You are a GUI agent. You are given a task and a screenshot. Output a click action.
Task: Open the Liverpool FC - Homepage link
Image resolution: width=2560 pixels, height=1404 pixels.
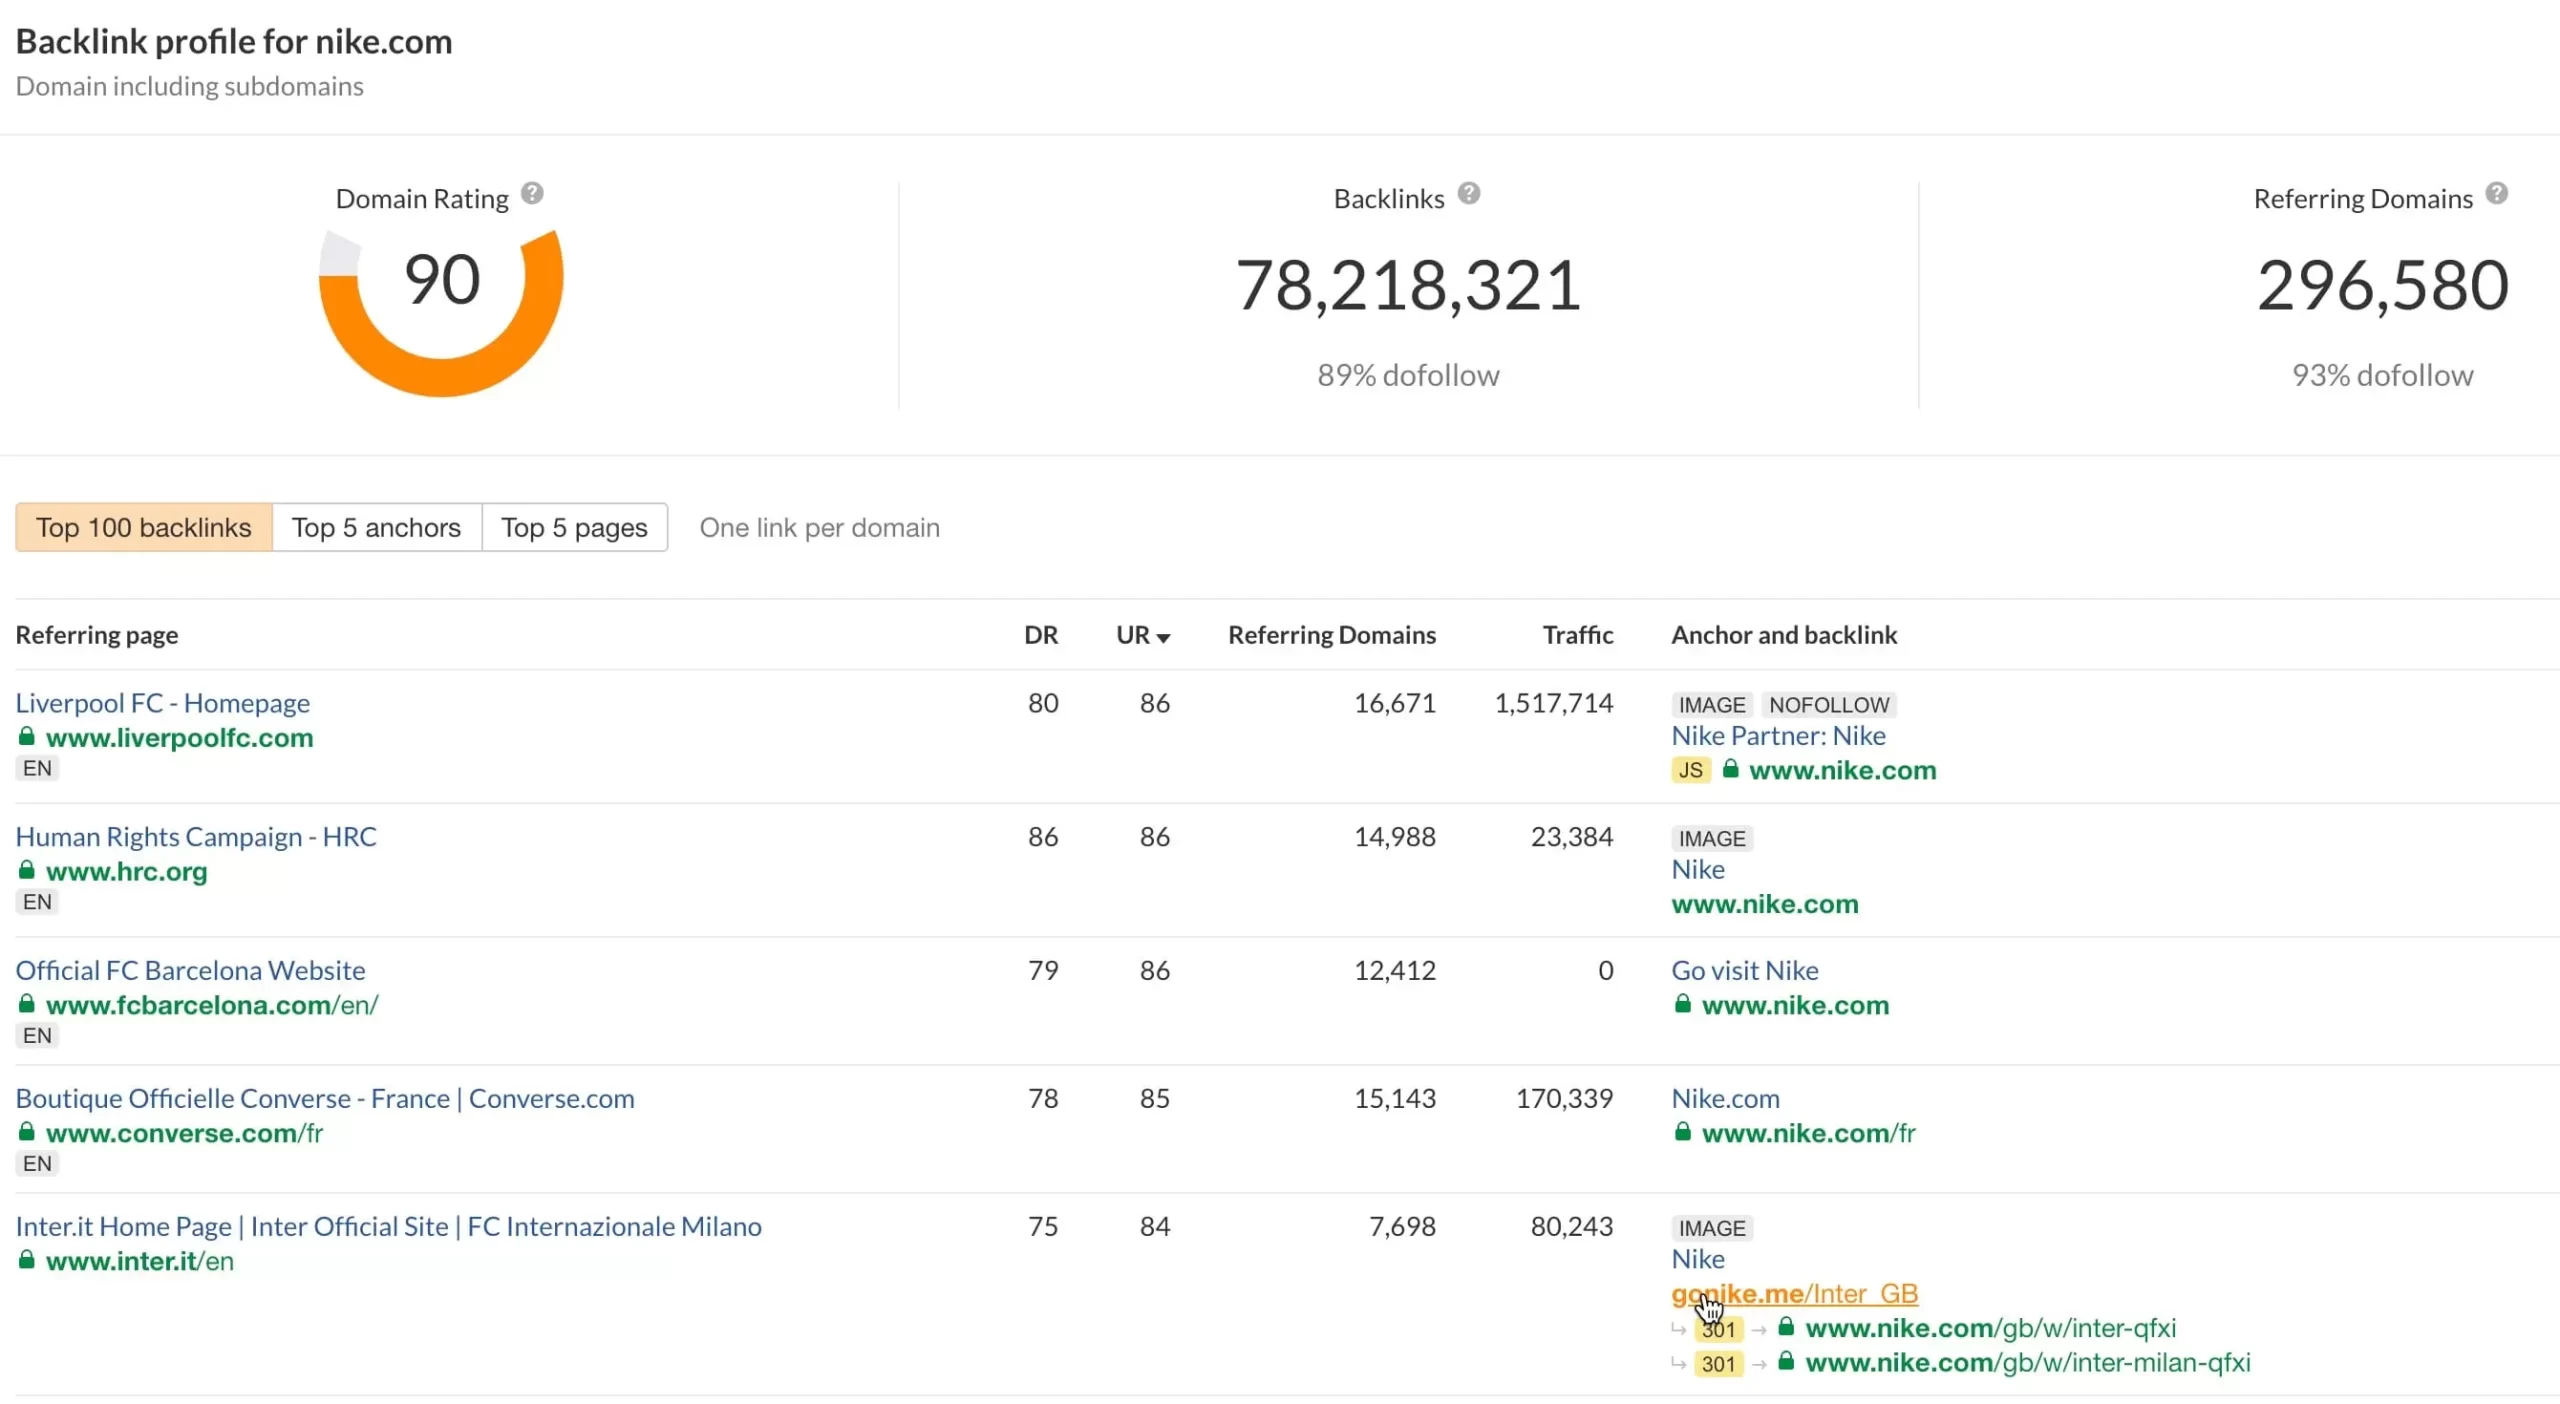163,703
